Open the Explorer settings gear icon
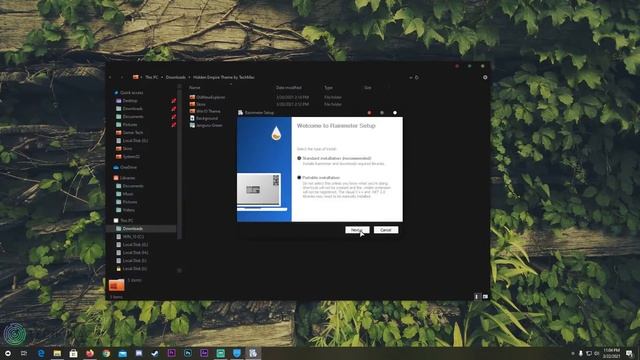Image resolution: width=640 pixels, height=360 pixels. click(485, 77)
